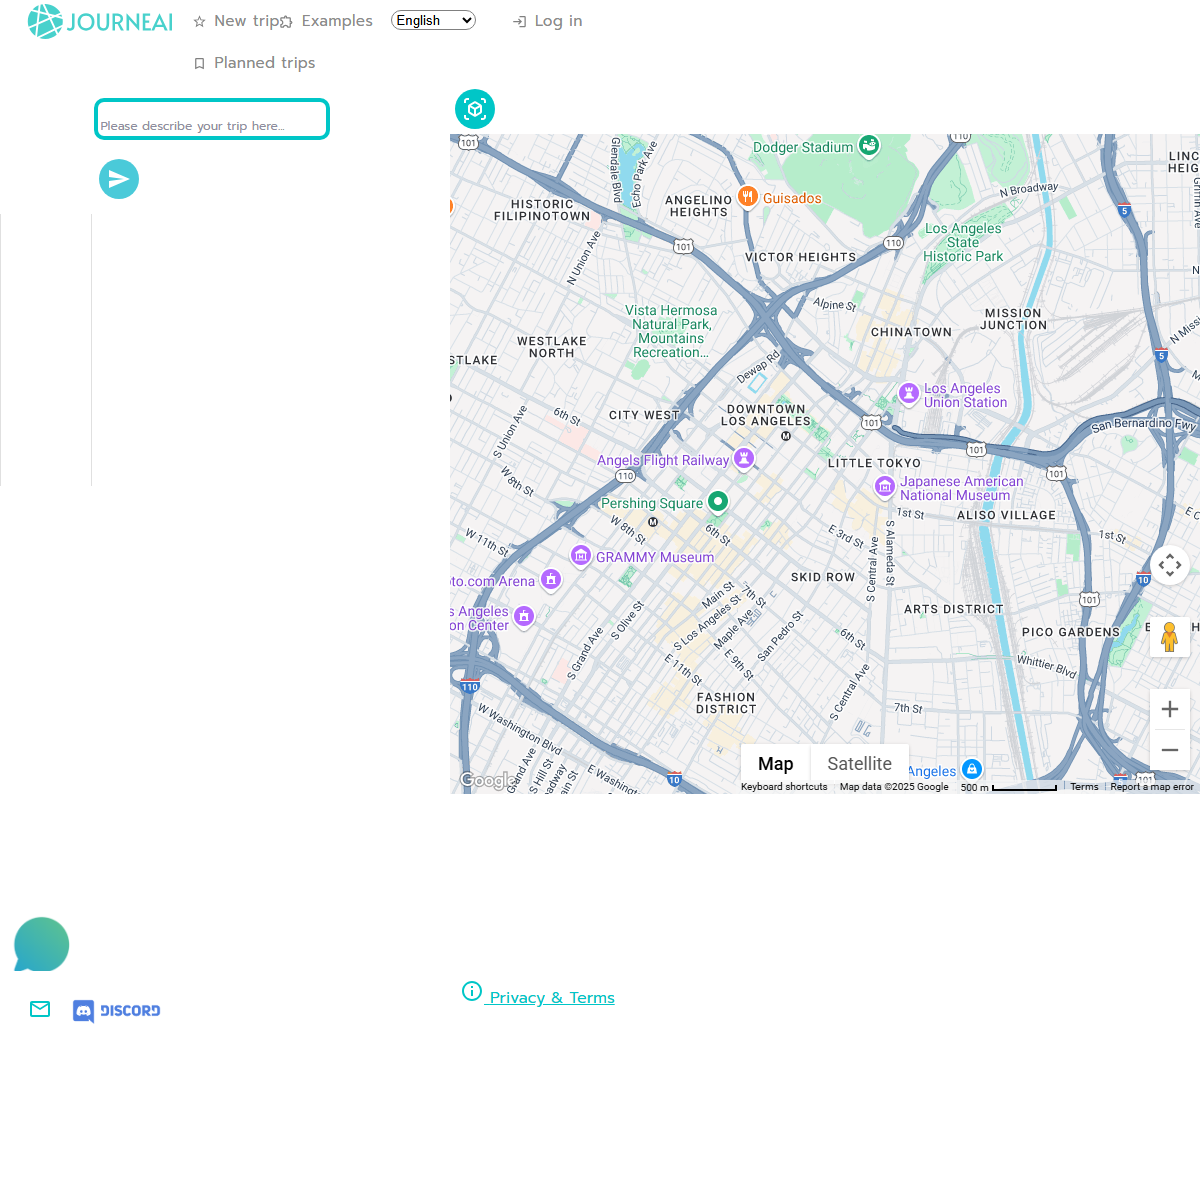
Task: Click the FASHION DISTRICT neighborhood label
Action: point(727,703)
